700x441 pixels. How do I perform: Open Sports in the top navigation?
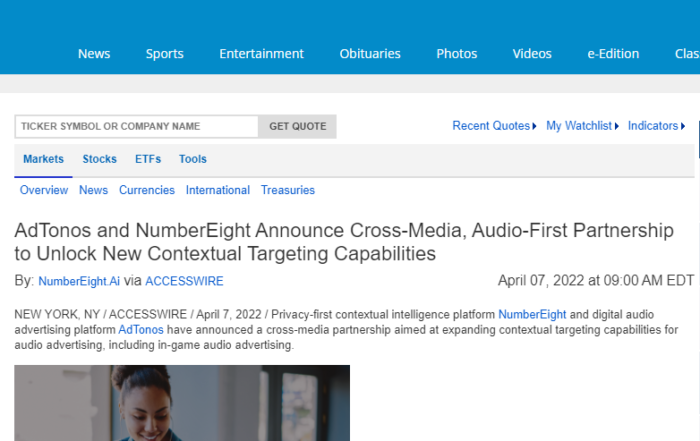tap(164, 54)
